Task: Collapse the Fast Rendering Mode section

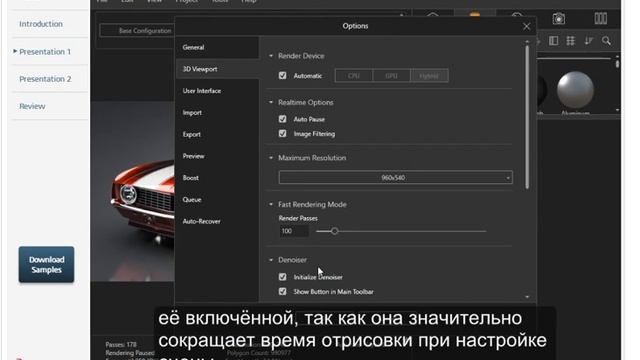Action: tap(271, 204)
